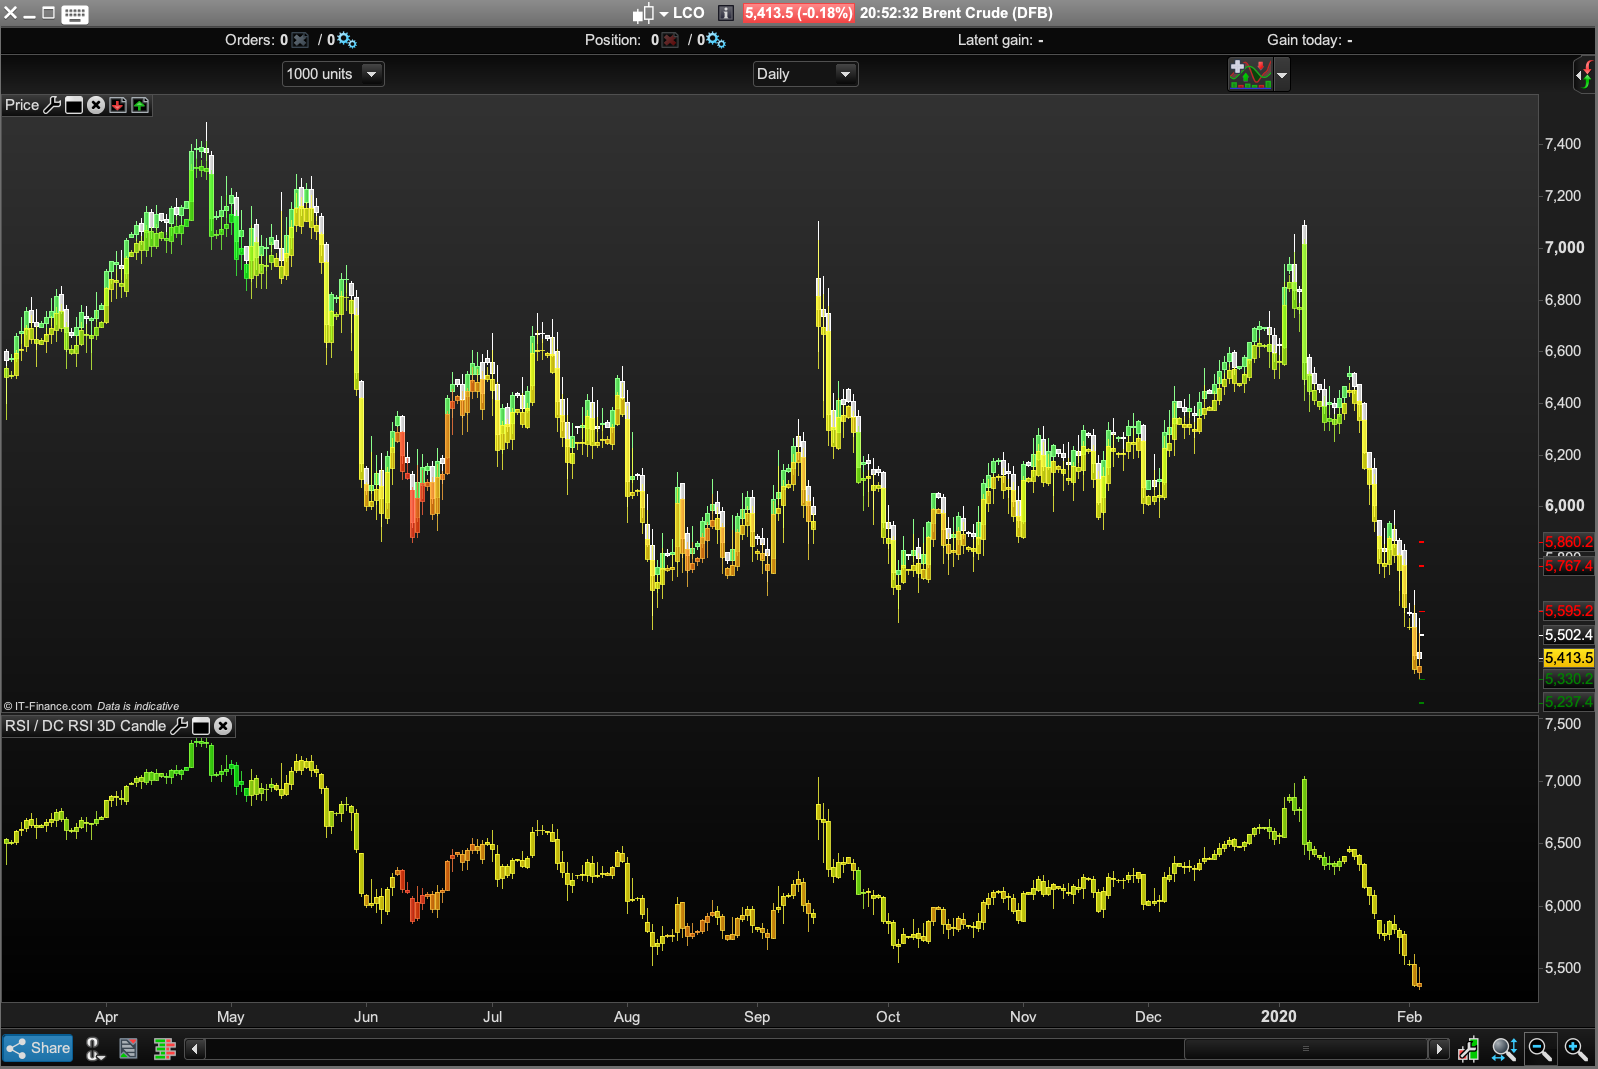The height and width of the screenshot is (1069, 1598).
Task: Click the candle chart scaling icon
Action: [x=1468, y=1049]
